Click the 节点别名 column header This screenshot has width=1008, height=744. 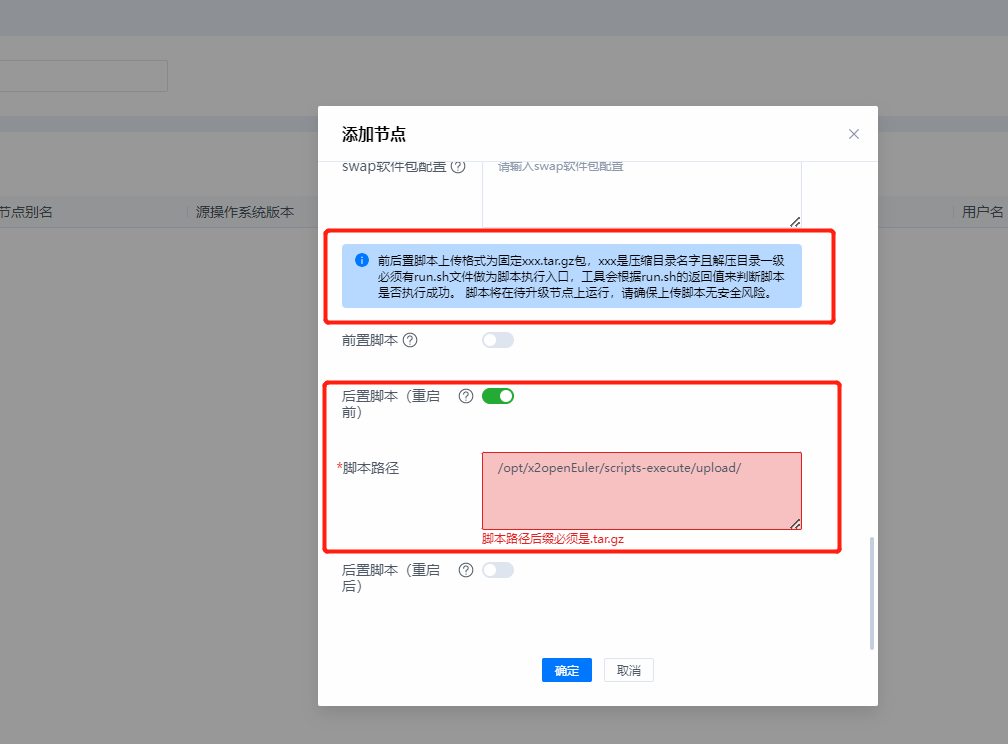point(26,212)
